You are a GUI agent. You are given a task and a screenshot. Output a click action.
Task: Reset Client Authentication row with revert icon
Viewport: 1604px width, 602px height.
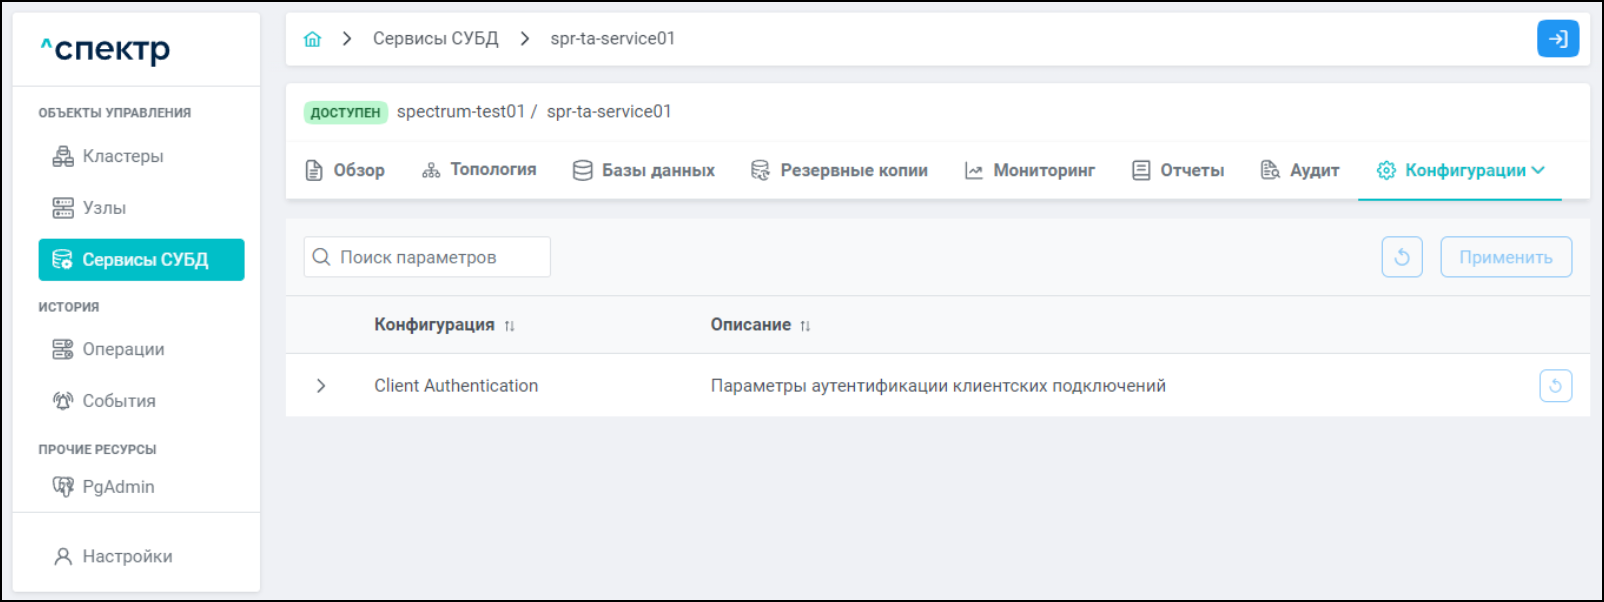click(x=1555, y=386)
